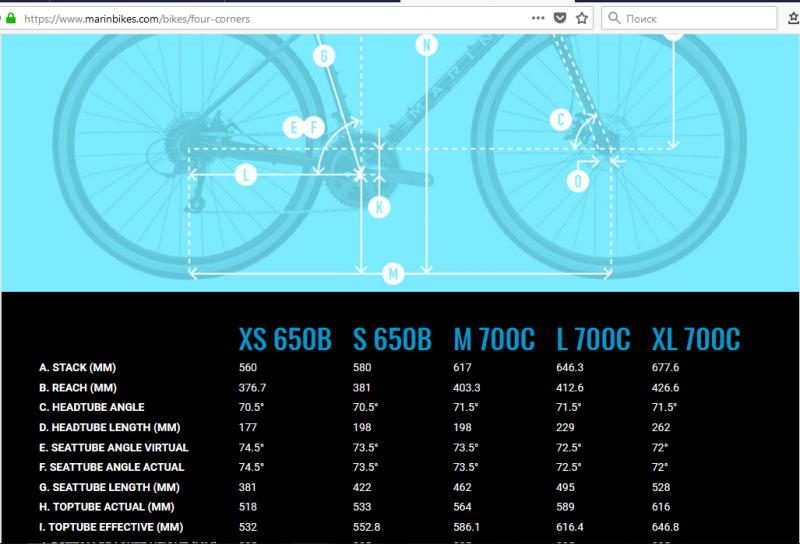Click the M wheelbase marker on diagram
This screenshot has width=800, height=544.
pos(393,274)
